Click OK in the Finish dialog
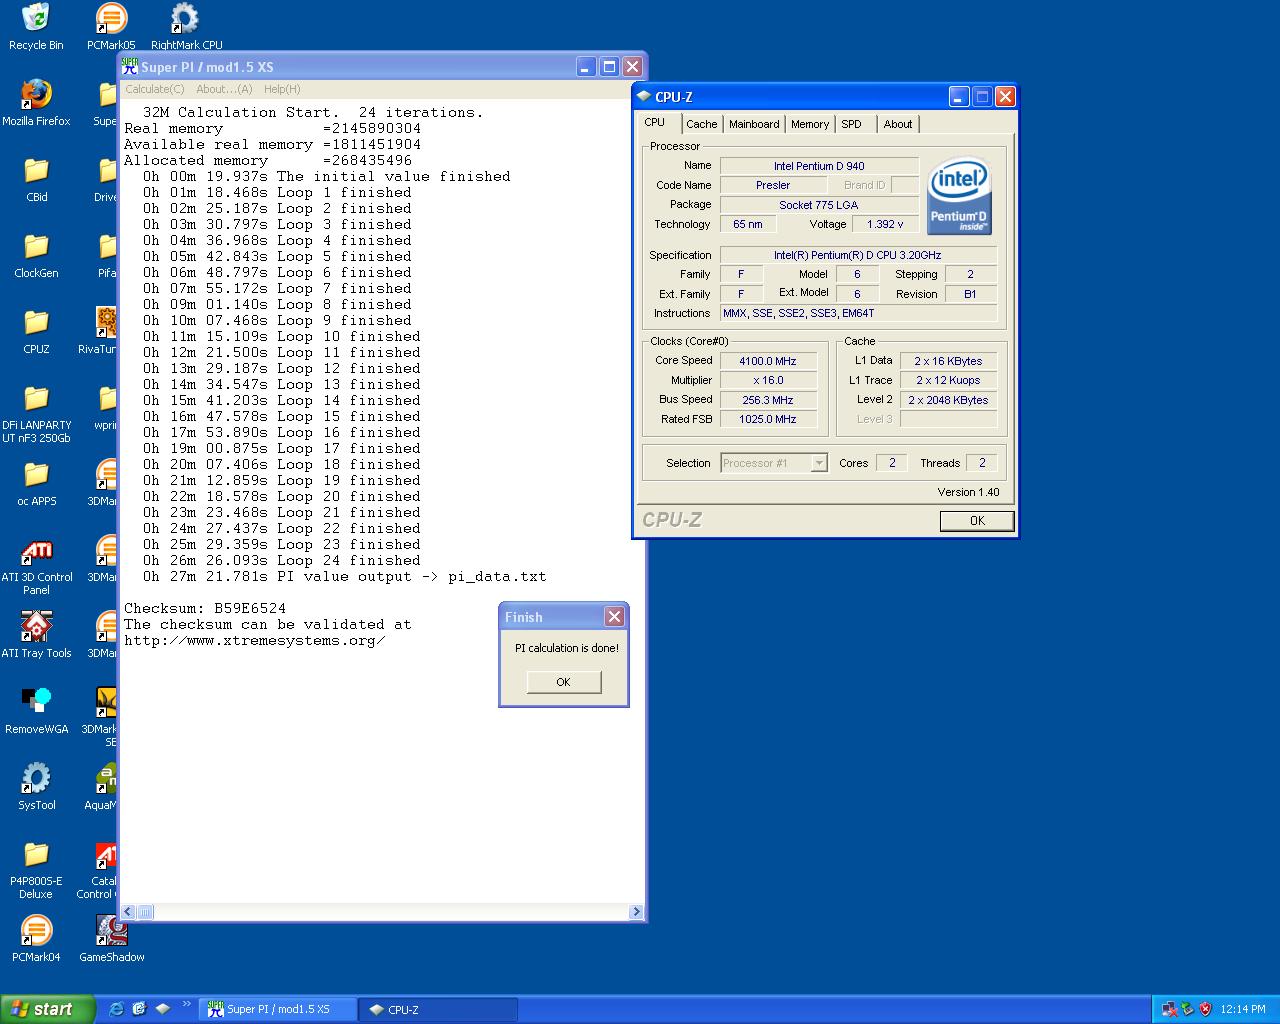Screen dimensions: 1280x1024 563,682
